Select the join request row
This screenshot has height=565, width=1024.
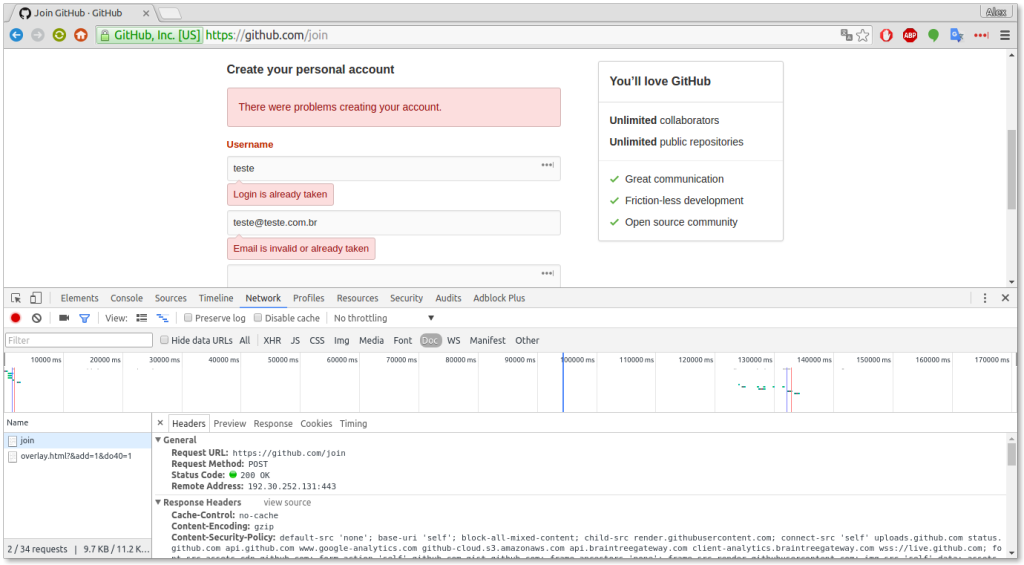(x=78, y=440)
